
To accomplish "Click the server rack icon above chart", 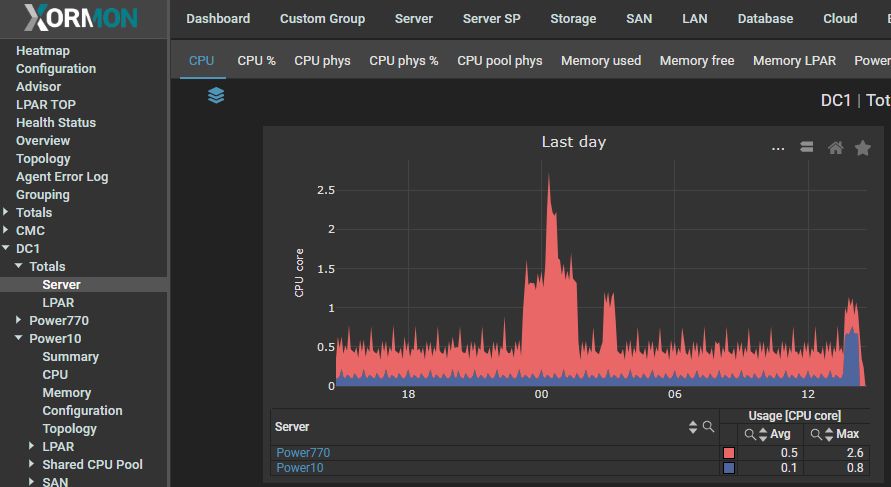I will [806, 148].
